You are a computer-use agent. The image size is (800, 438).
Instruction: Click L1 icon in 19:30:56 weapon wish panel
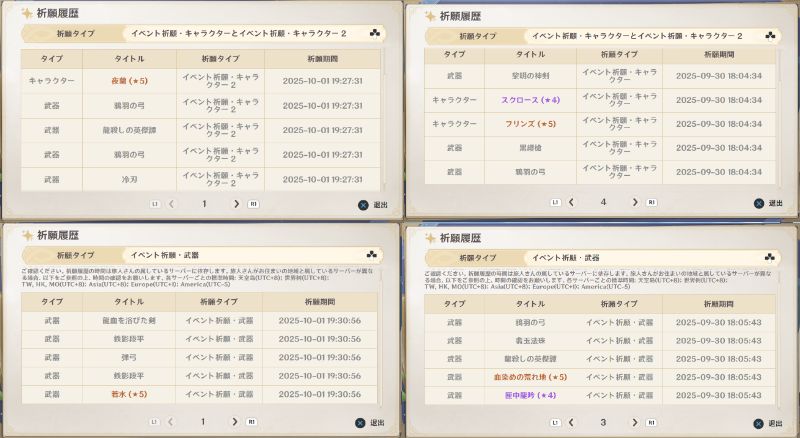coord(154,422)
